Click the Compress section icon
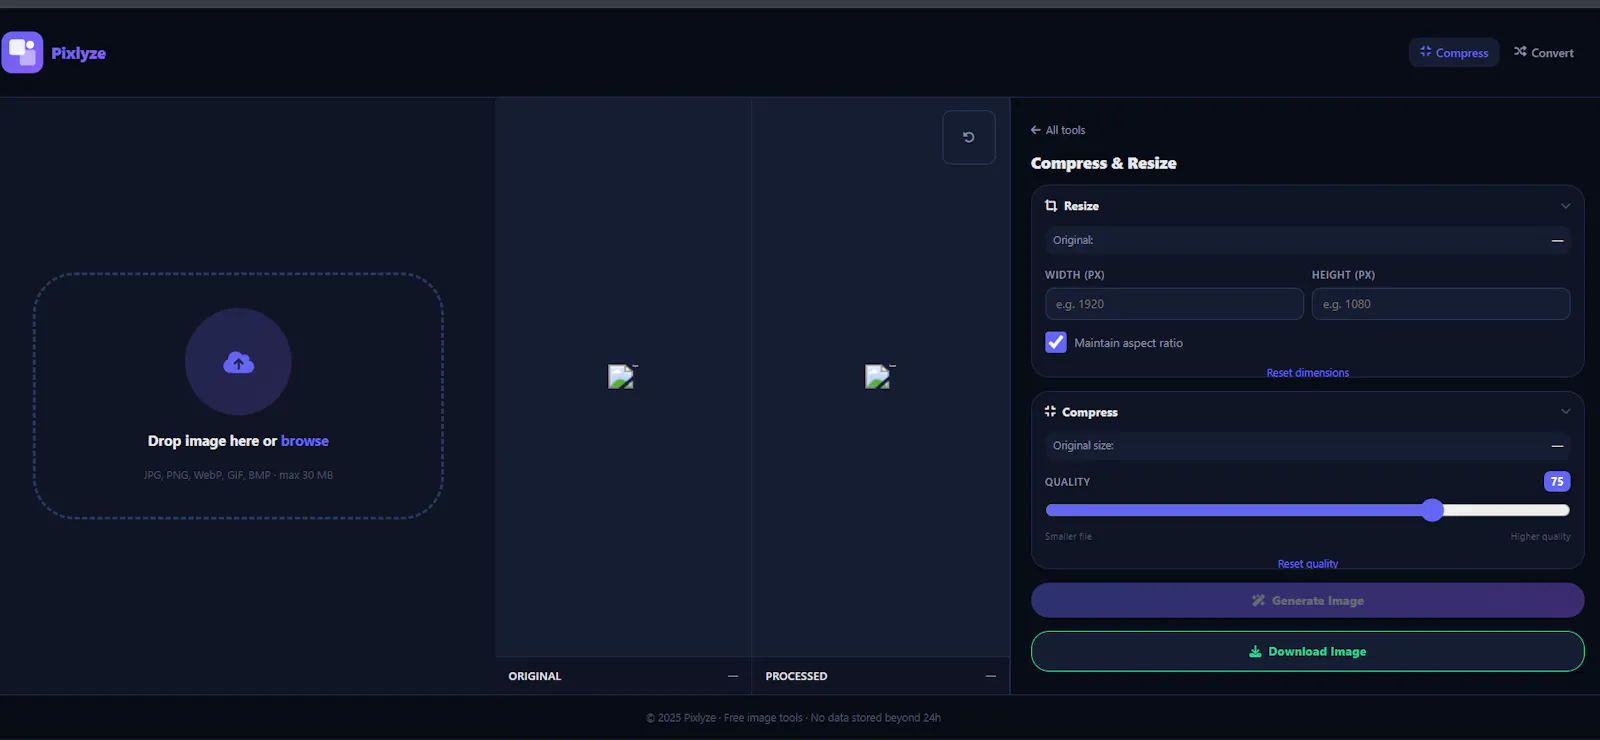The width and height of the screenshot is (1600, 740). (1050, 412)
